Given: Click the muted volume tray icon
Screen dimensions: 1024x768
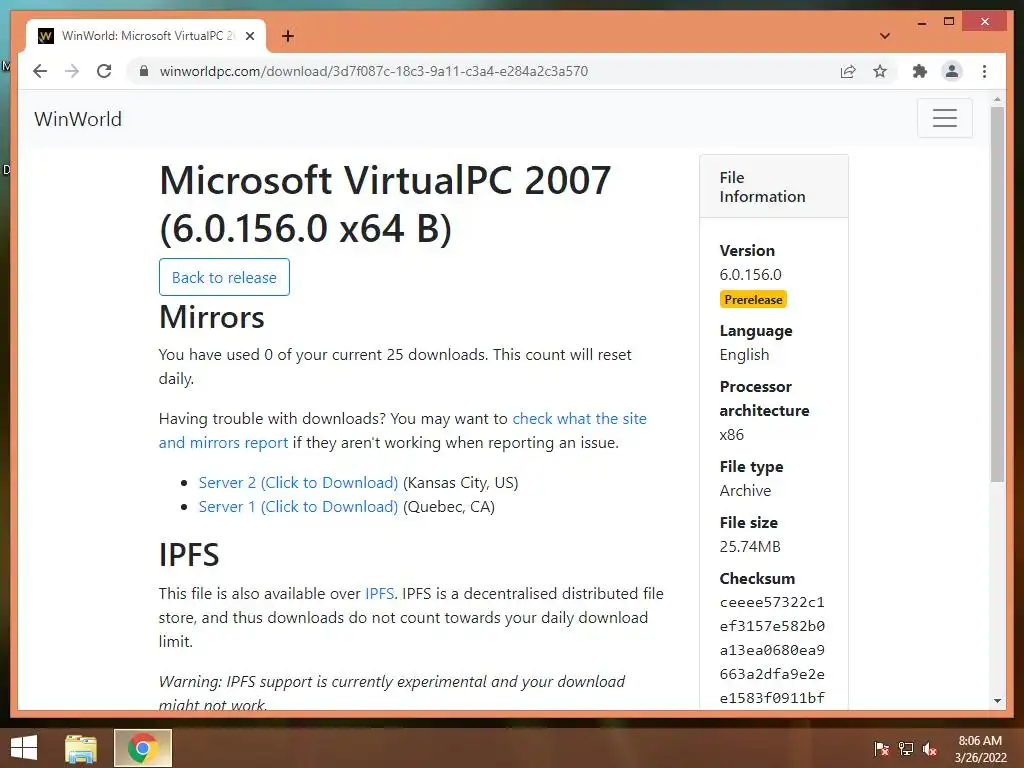Looking at the screenshot, I should [930, 749].
